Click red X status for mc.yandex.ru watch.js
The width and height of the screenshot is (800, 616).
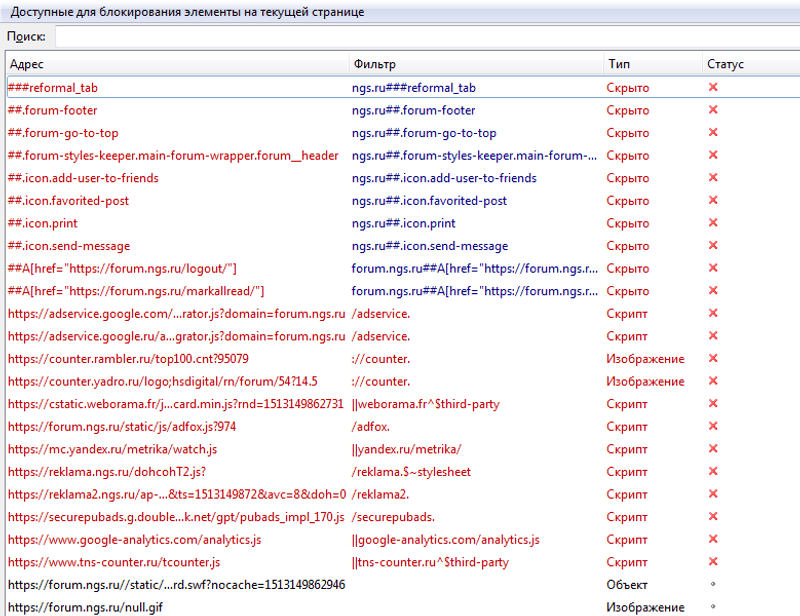(713, 449)
